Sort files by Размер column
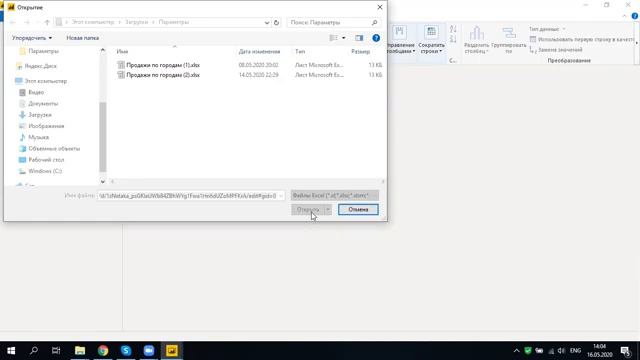Screen dimensions: 640x360 [360, 51]
